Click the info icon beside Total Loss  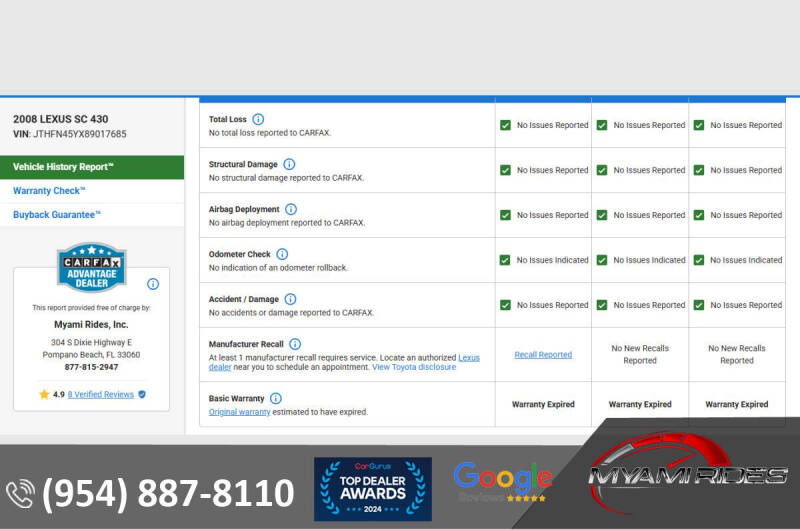[x=258, y=119]
